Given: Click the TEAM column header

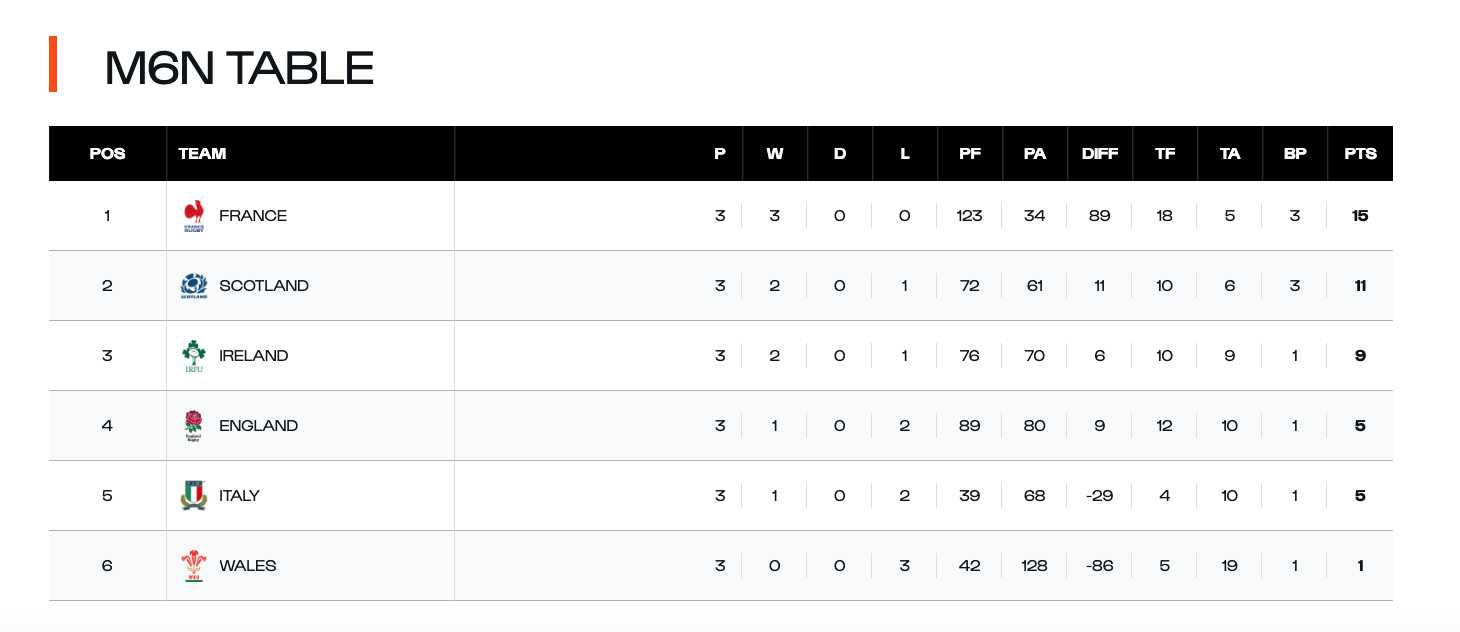Looking at the screenshot, I should (202, 154).
